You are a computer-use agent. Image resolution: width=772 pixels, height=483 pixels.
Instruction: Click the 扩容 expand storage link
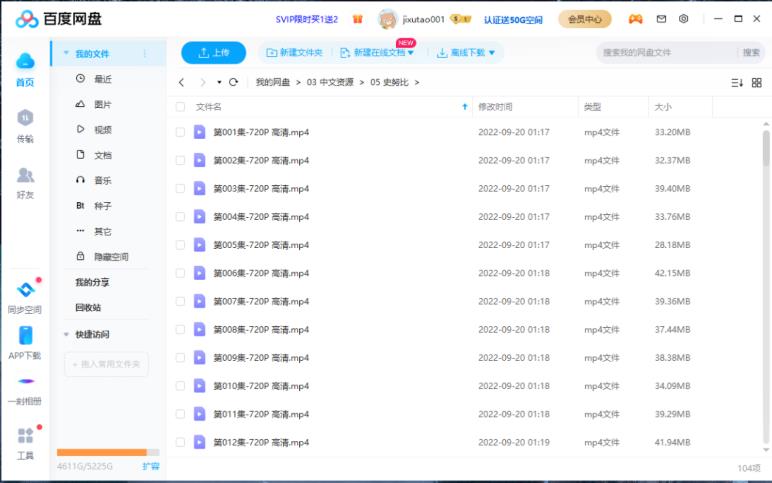tap(151, 466)
